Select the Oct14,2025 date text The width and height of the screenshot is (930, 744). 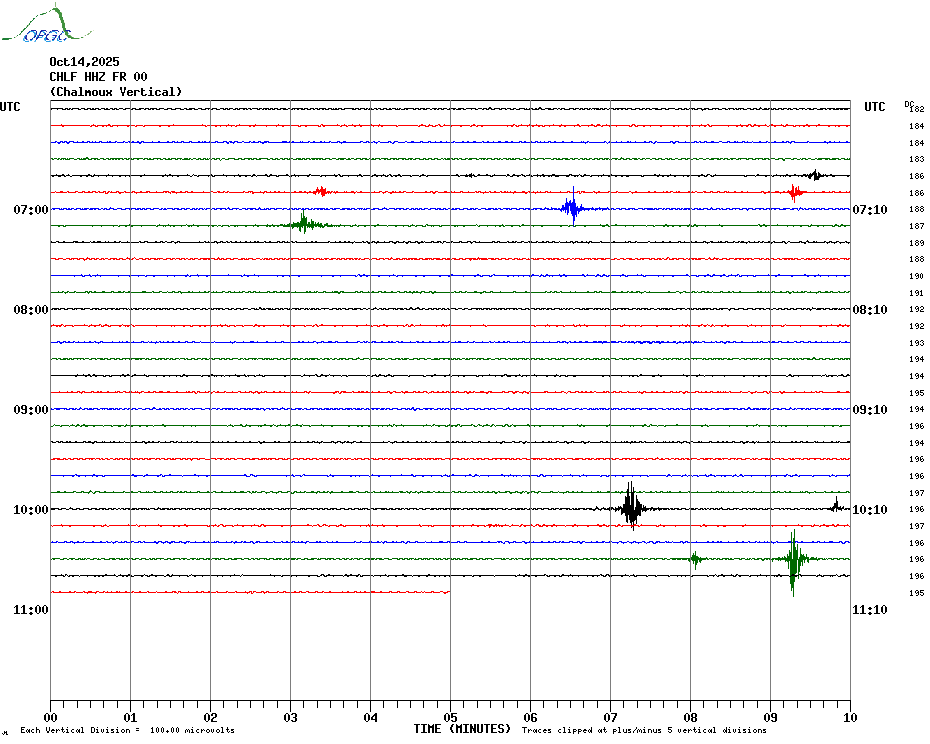84,62
